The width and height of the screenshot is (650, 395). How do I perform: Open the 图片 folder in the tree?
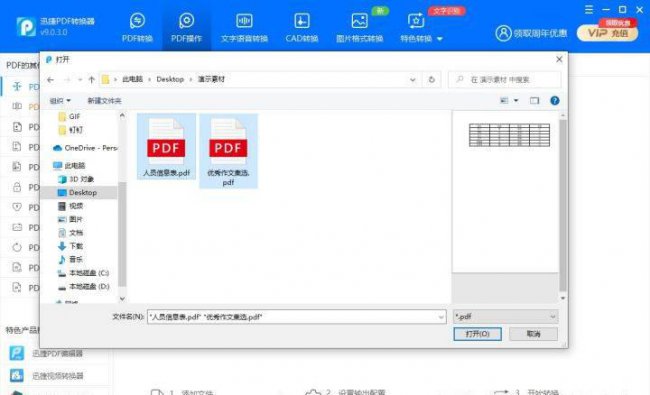pyautogui.click(x=70, y=219)
